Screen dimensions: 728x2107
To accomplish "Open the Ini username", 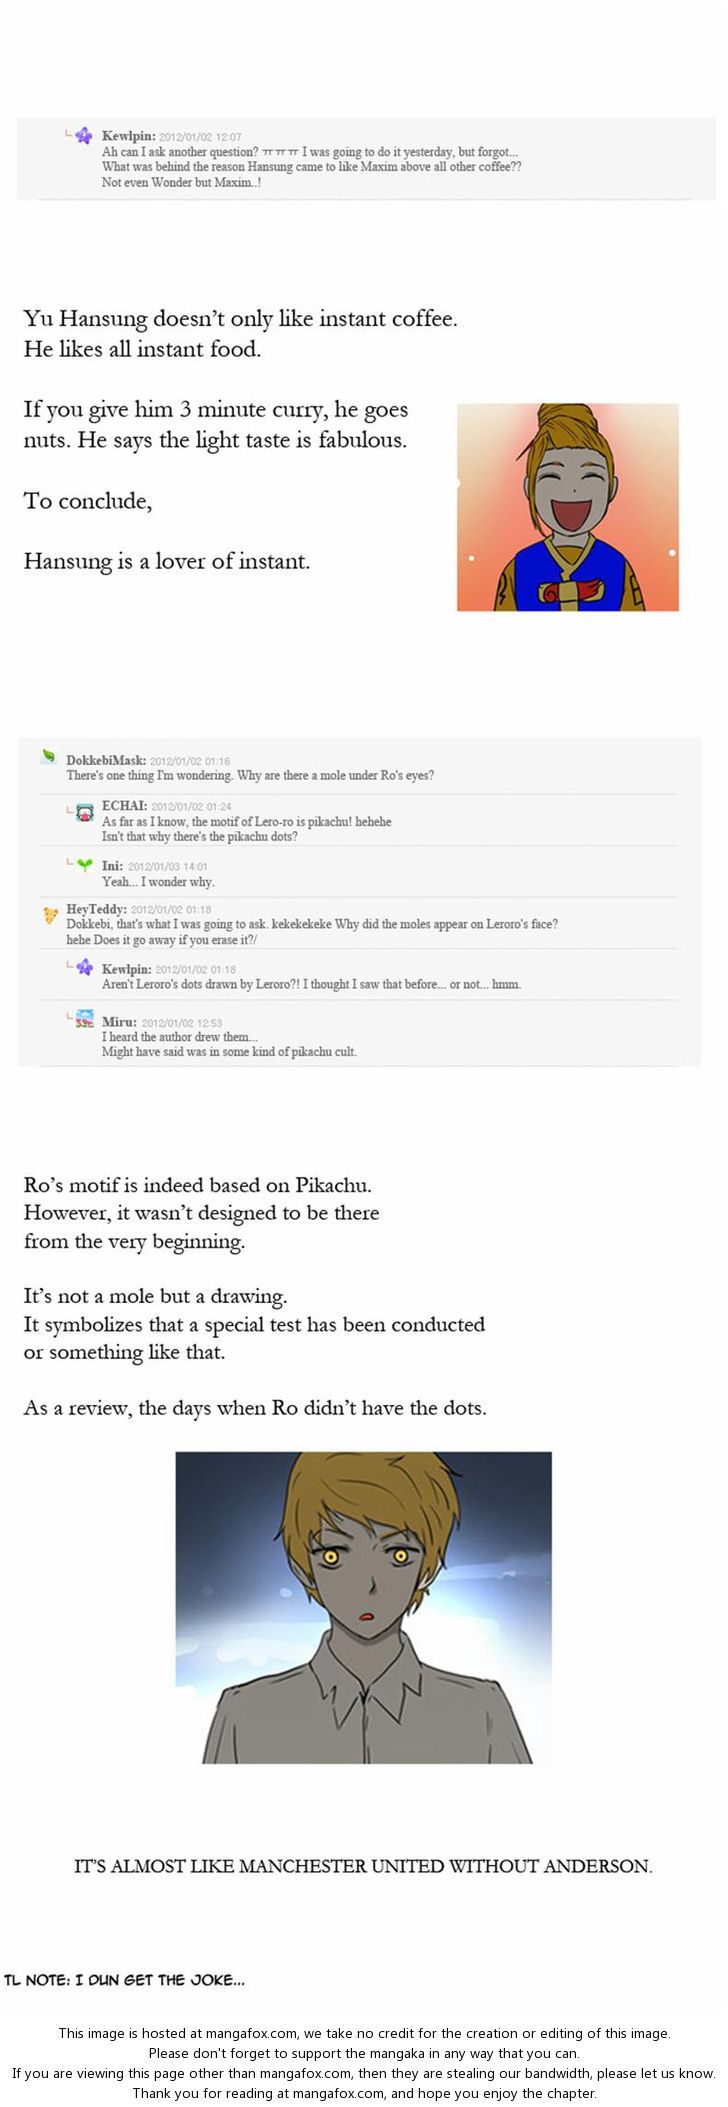I will [112, 866].
